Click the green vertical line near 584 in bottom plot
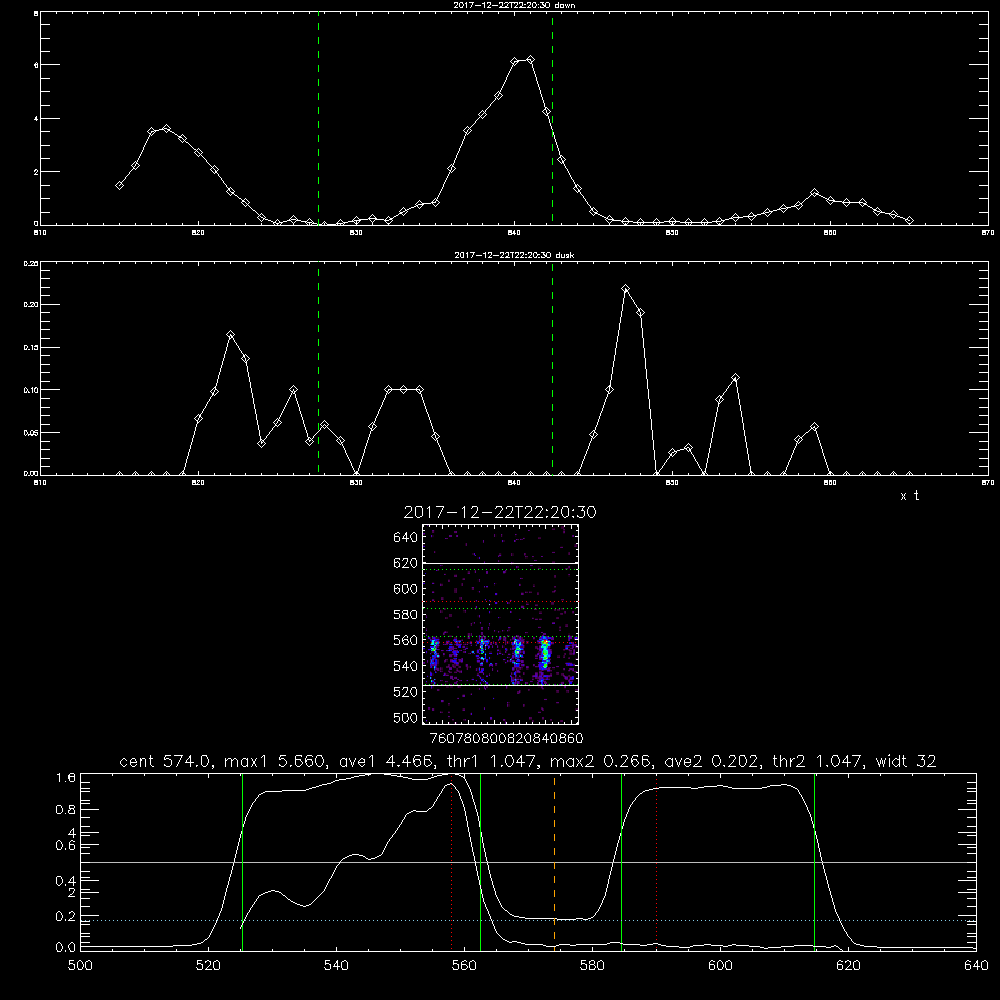 point(621,861)
